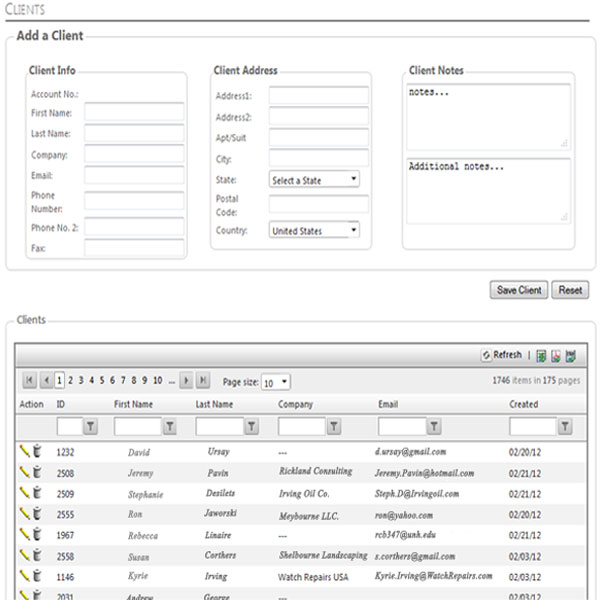Sort by Last Name column header

(214, 404)
